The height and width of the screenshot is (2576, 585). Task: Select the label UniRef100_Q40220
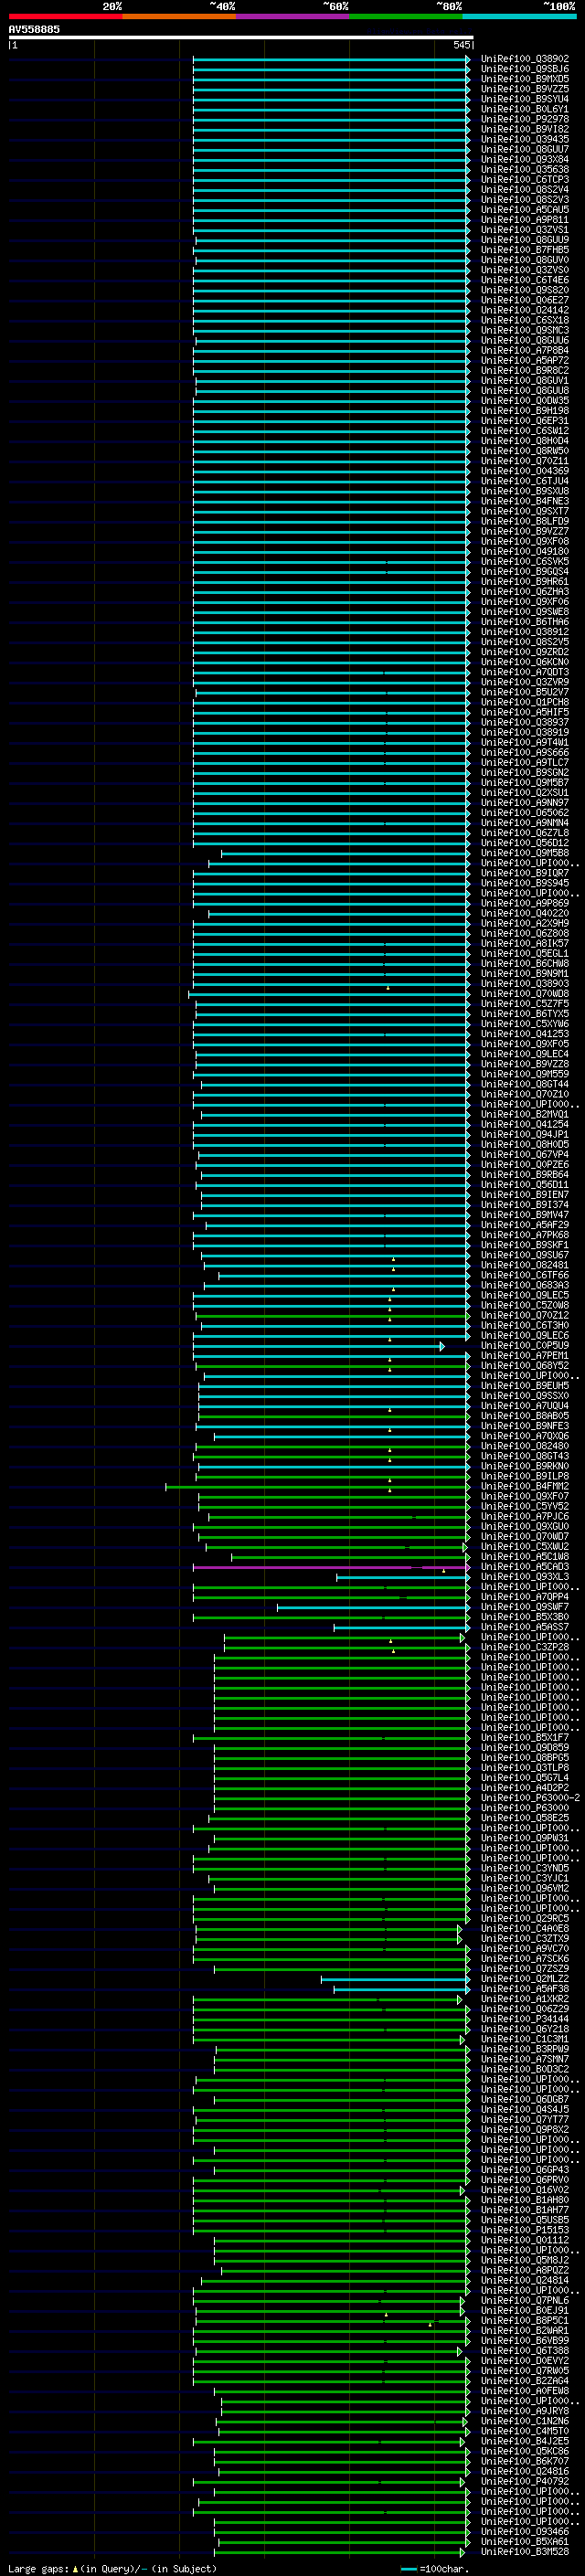pyautogui.click(x=525, y=913)
